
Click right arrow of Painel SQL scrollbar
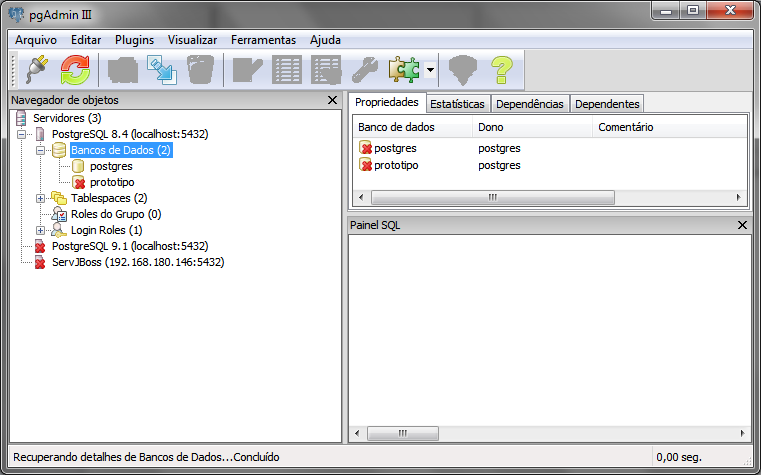(x=743, y=433)
